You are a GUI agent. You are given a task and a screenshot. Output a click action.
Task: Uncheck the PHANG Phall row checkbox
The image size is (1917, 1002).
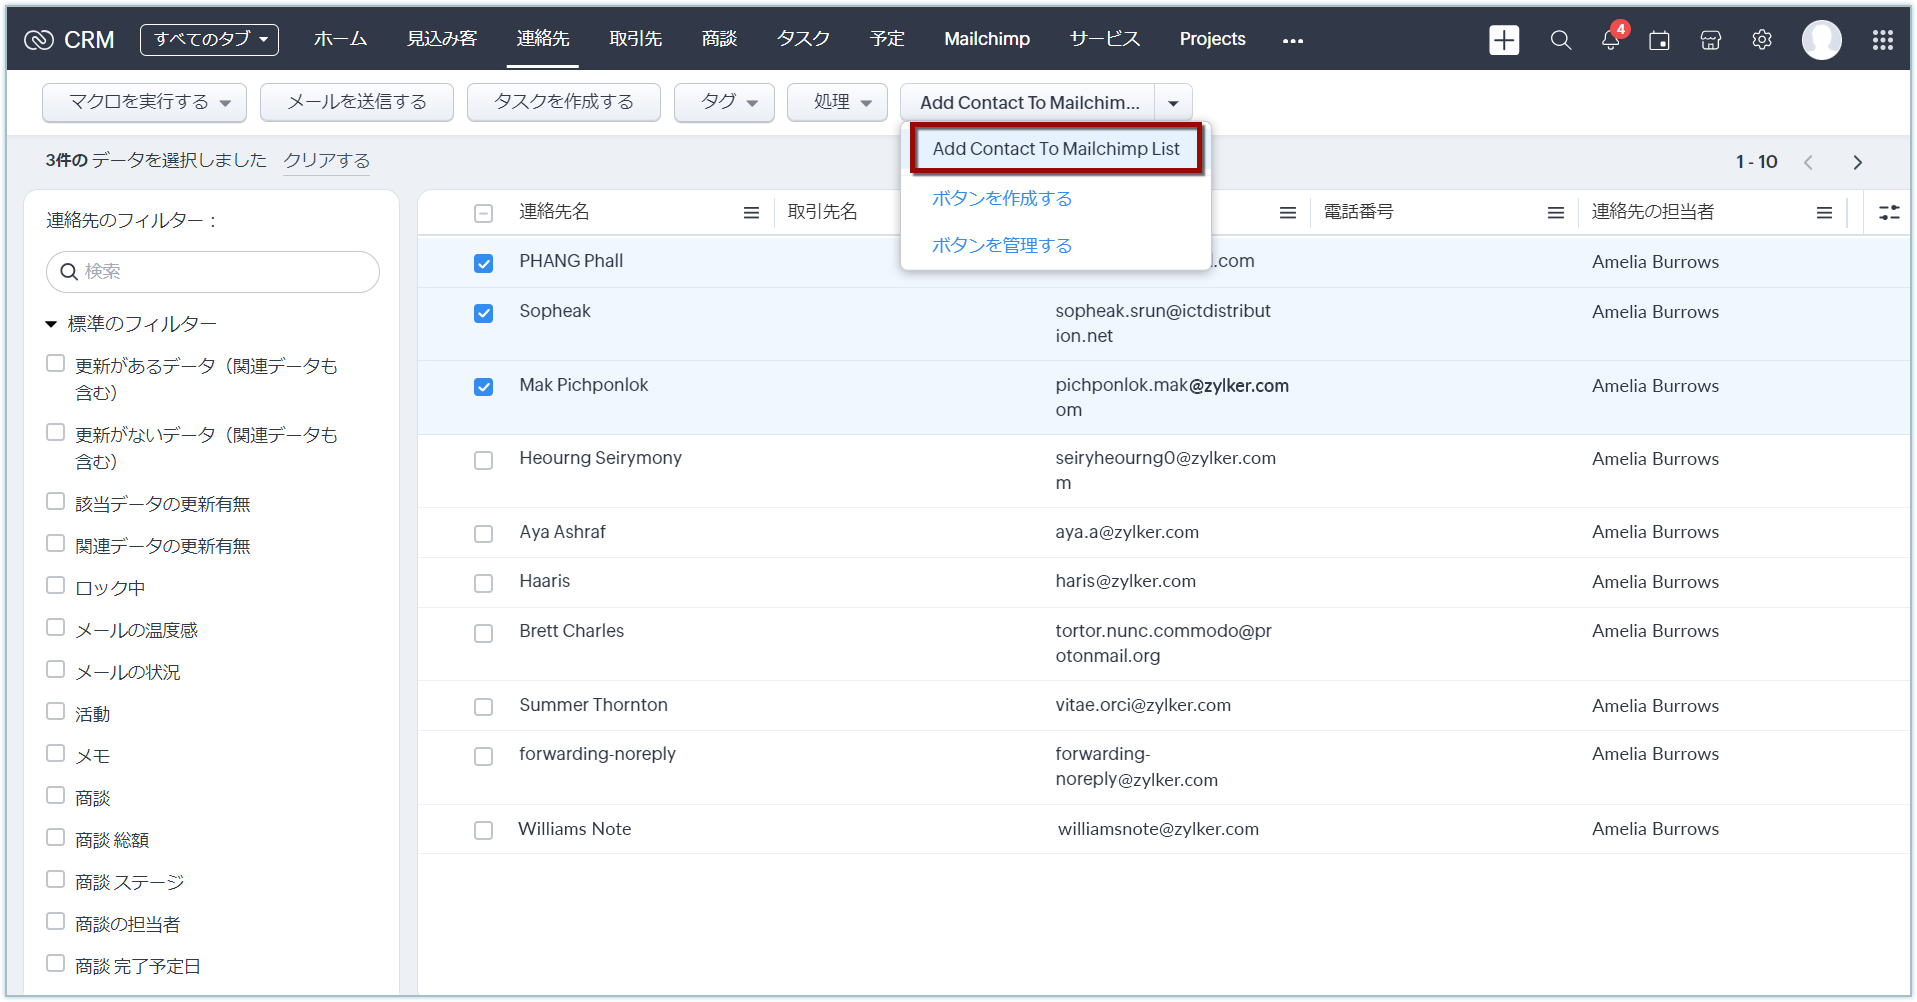(x=483, y=263)
